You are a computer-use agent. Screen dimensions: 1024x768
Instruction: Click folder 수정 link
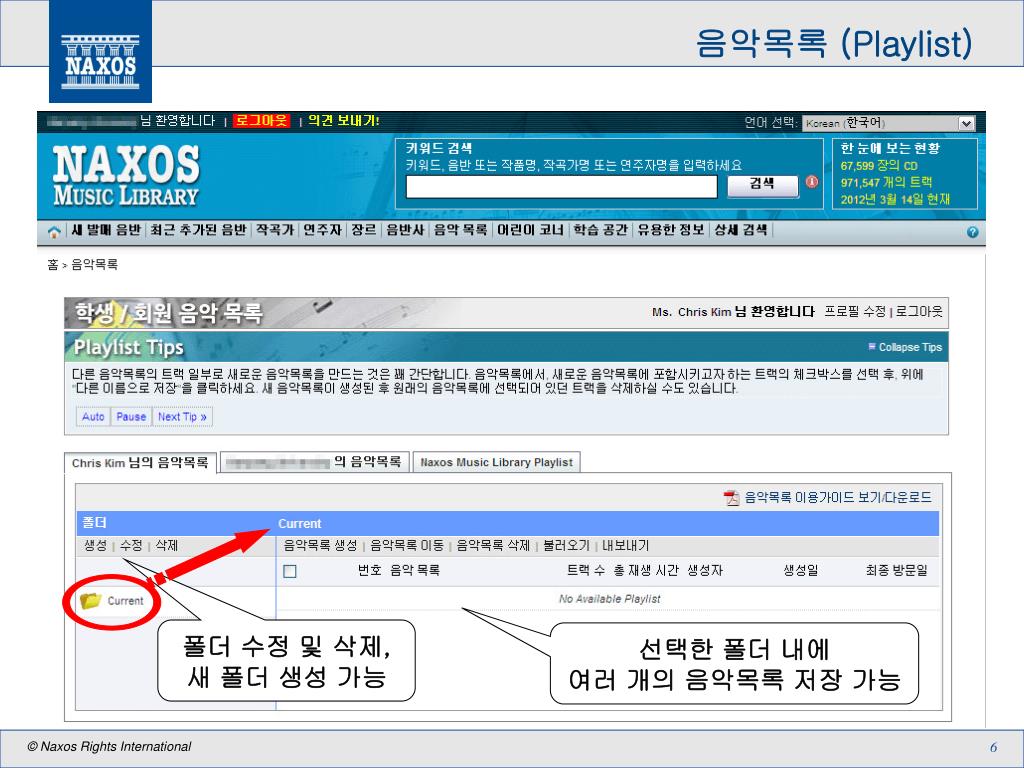(x=131, y=545)
